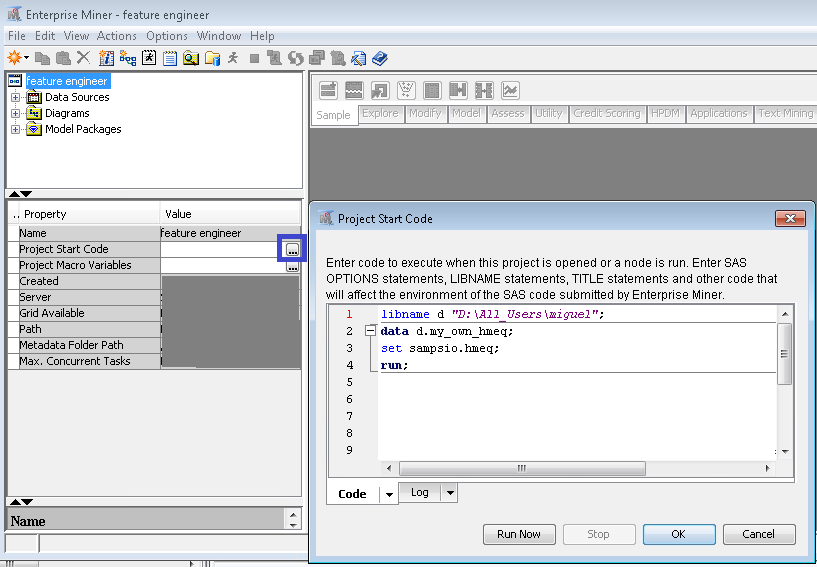Select the Merge node icon

459,90
